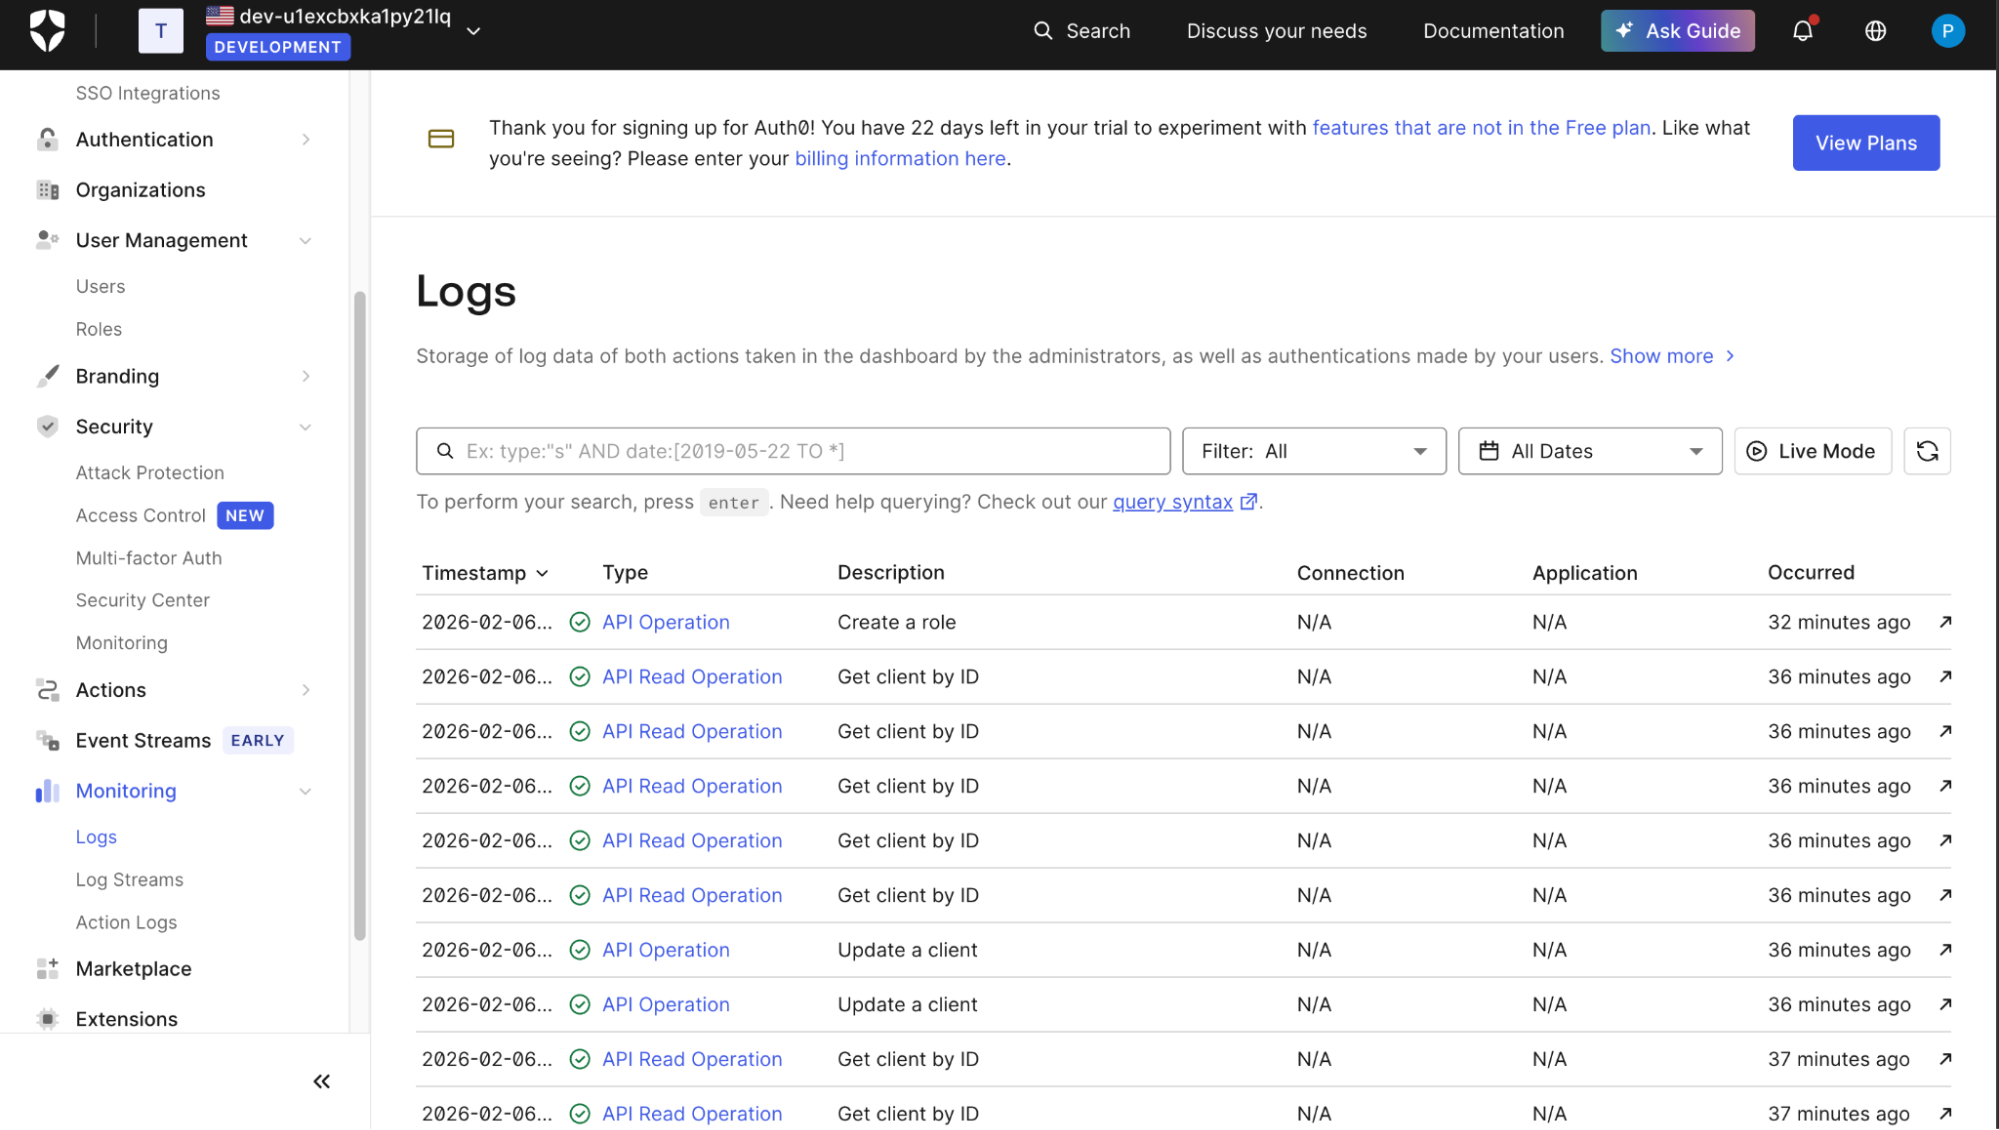Open the globe language selector icon
Screen dimensions: 1999x1130
coord(1875,31)
